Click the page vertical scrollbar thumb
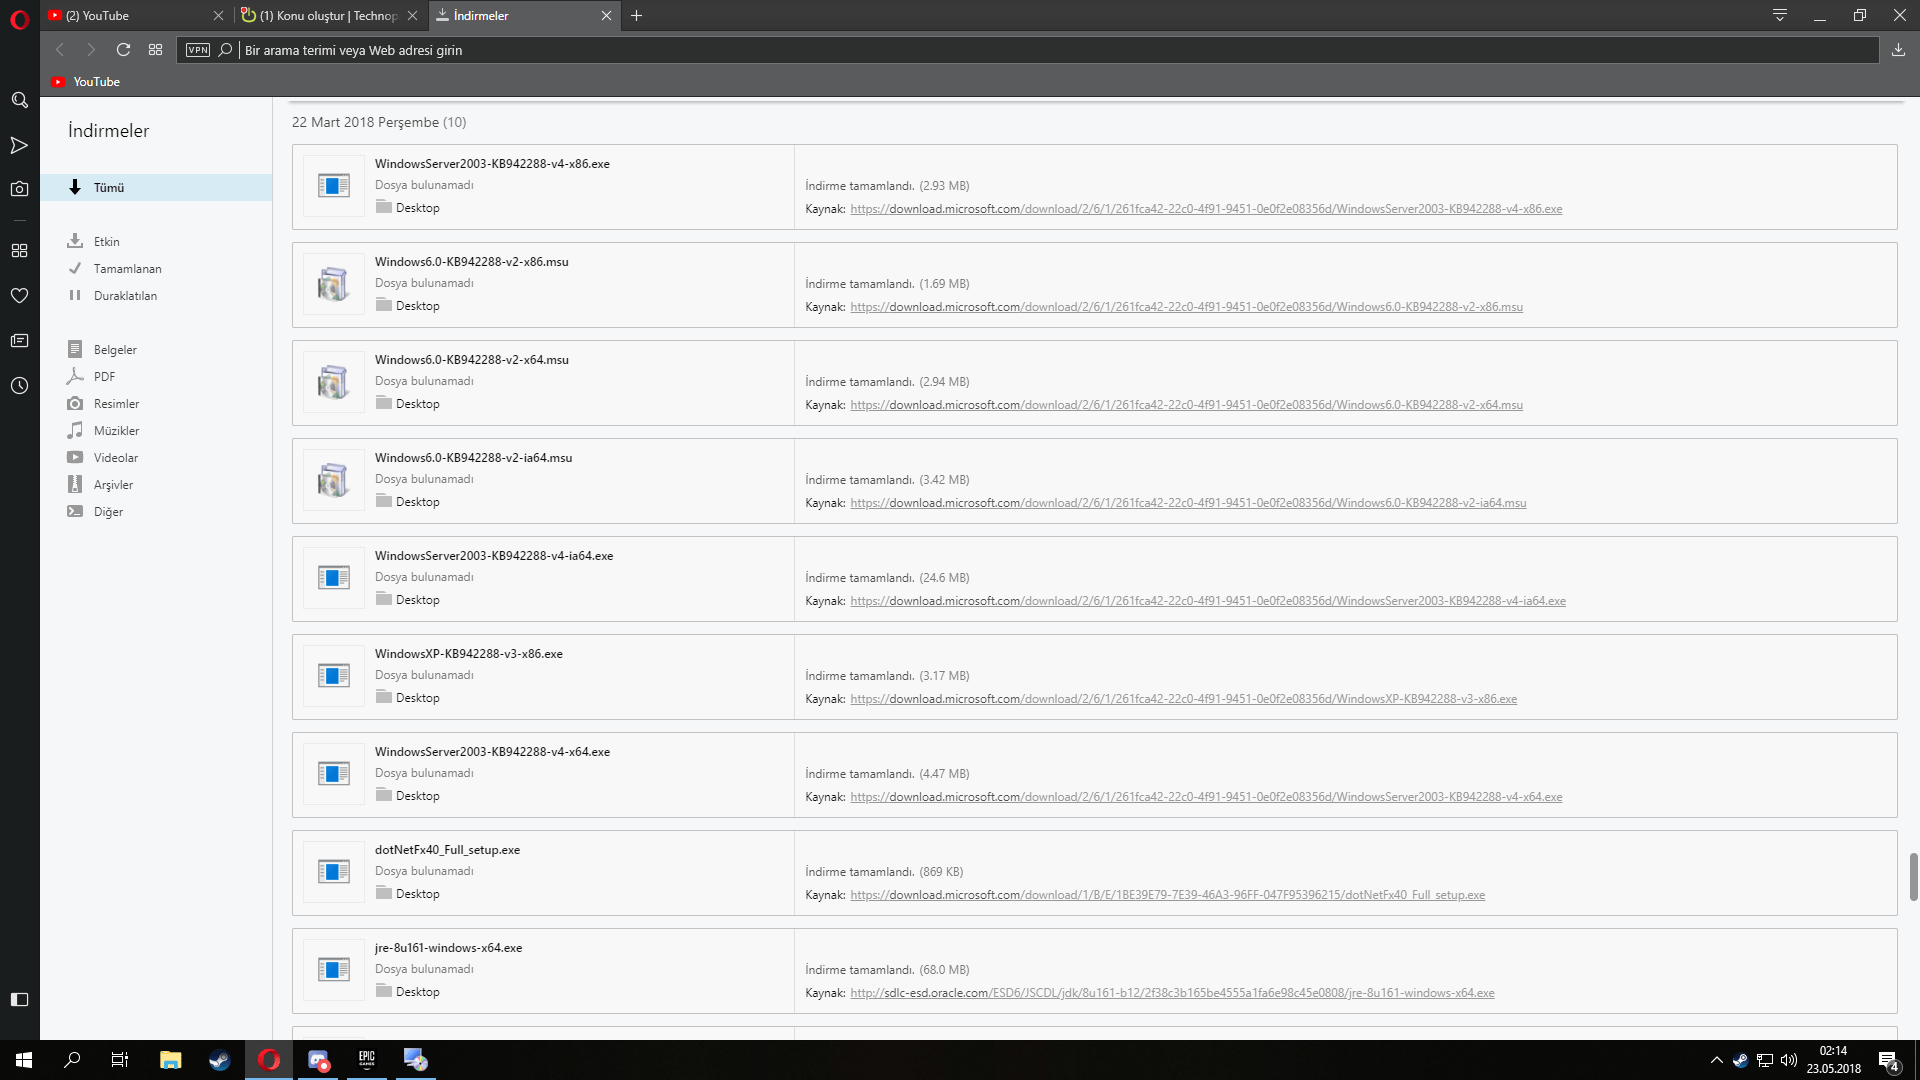Screen dimensions: 1920x1080 pyautogui.click(x=1913, y=876)
